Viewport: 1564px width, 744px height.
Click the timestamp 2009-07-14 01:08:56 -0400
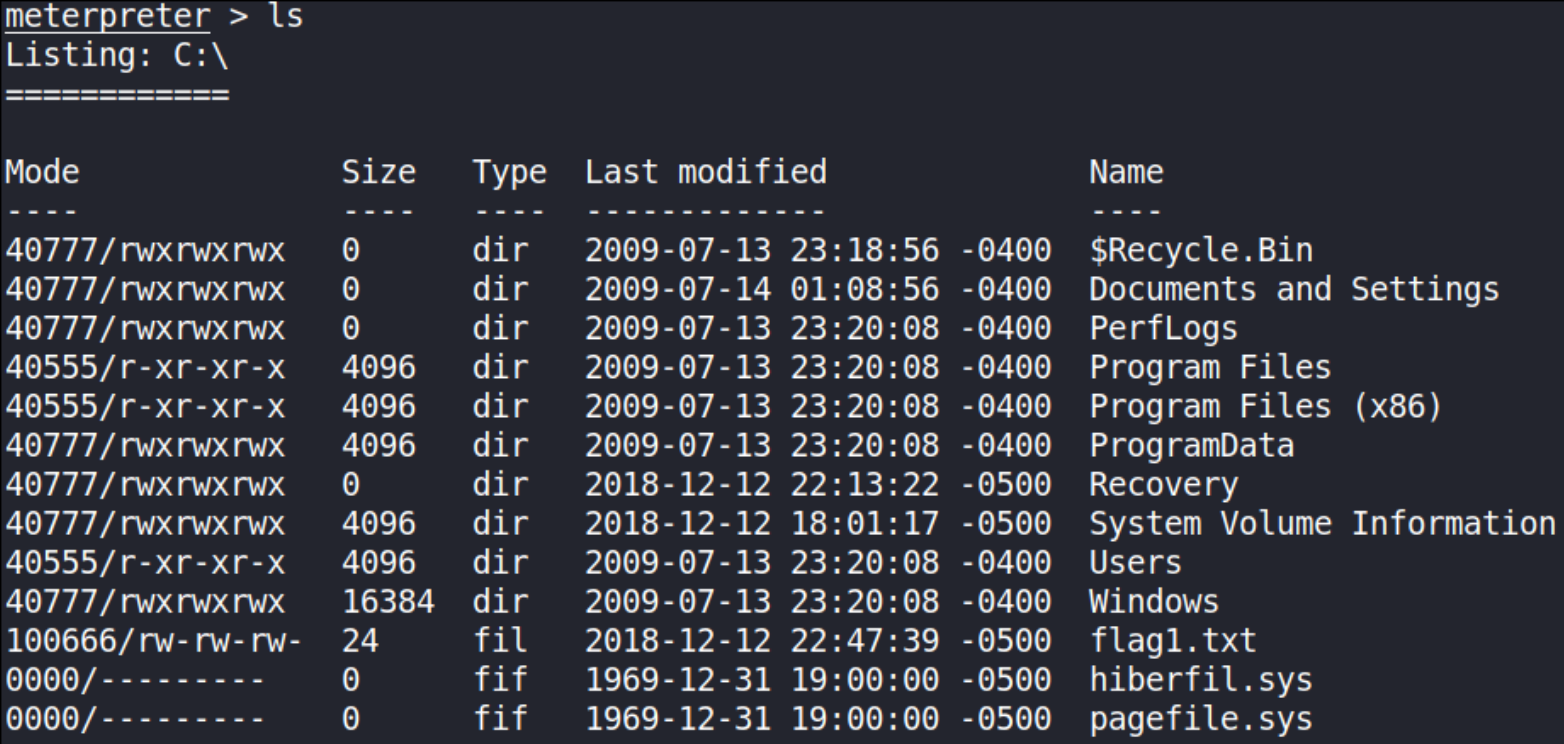point(818,289)
